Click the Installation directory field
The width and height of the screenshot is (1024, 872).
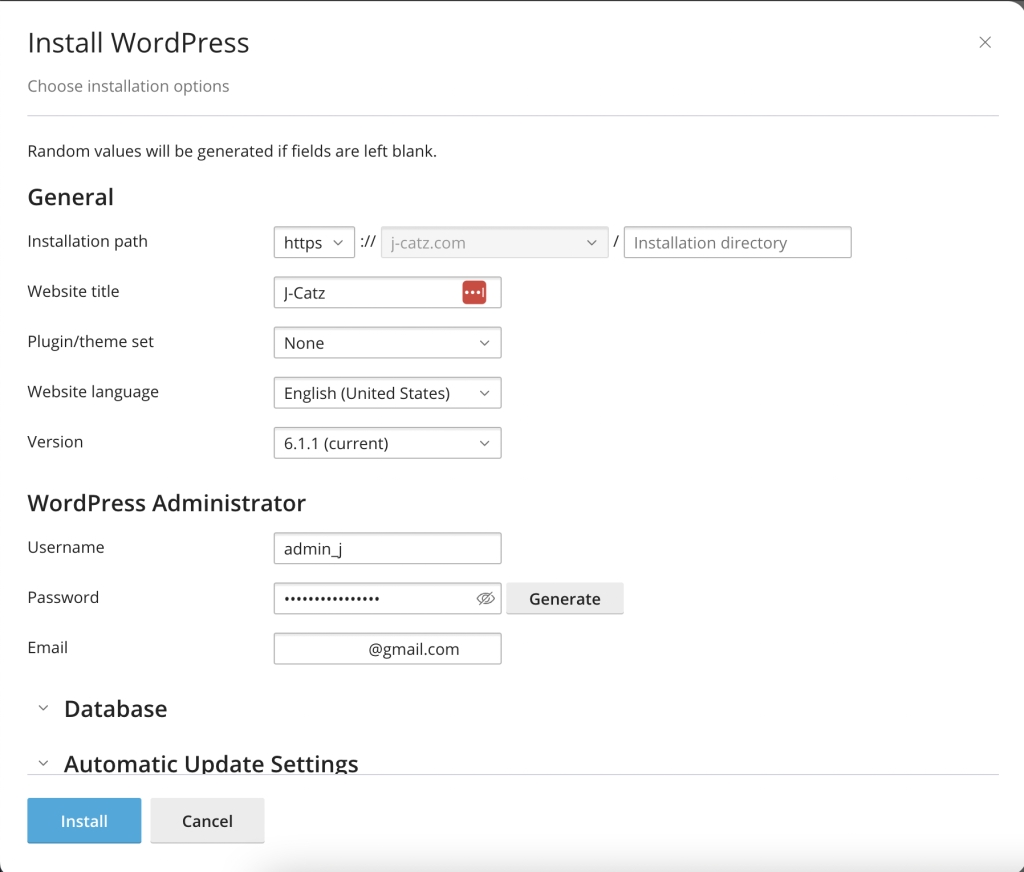tap(737, 242)
